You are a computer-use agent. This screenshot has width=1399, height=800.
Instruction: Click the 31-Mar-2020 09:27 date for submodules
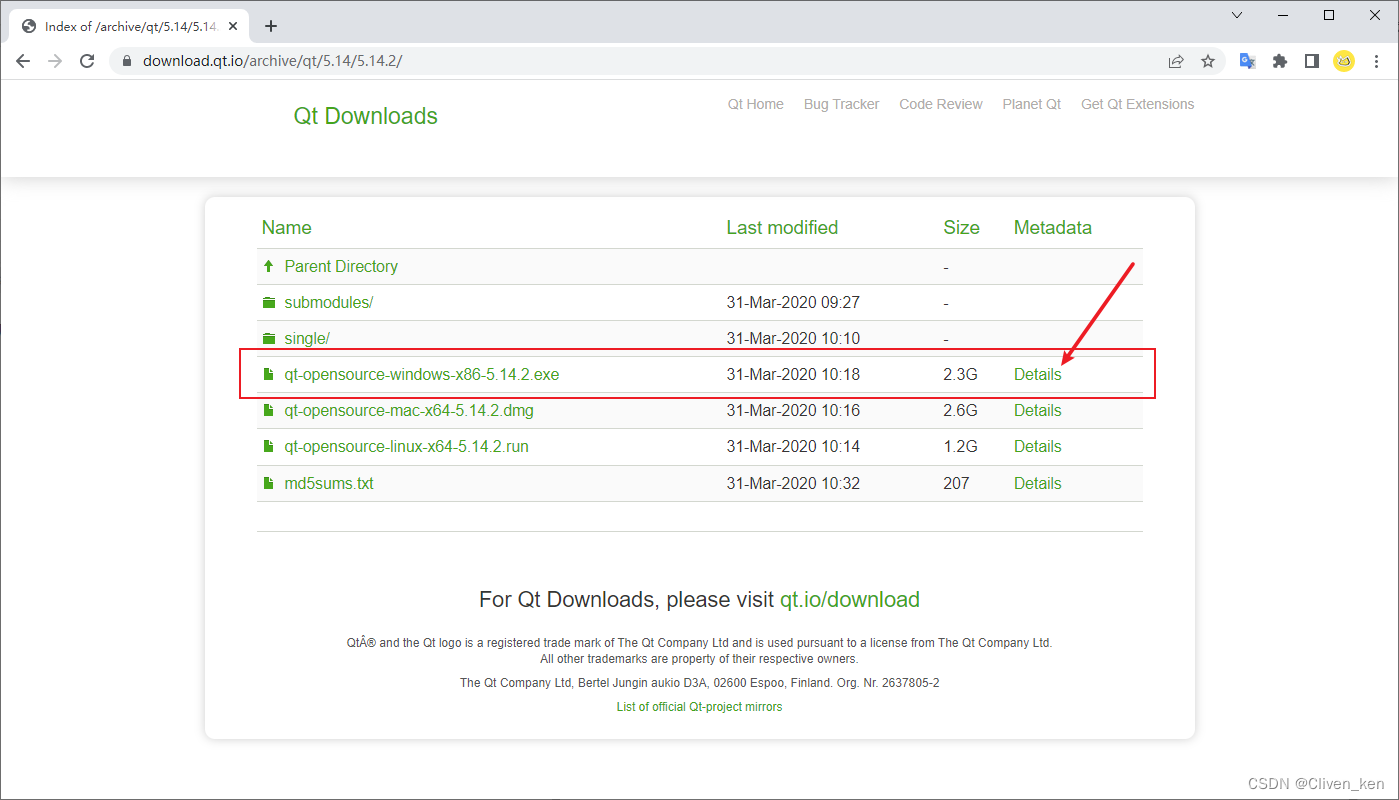click(x=793, y=302)
